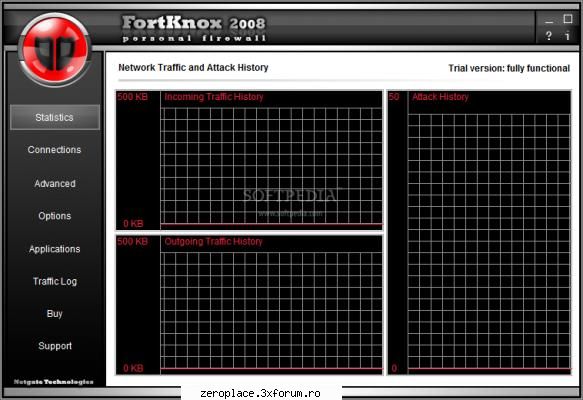Open the Support page
The width and height of the screenshot is (583, 400).
pyautogui.click(x=55, y=346)
